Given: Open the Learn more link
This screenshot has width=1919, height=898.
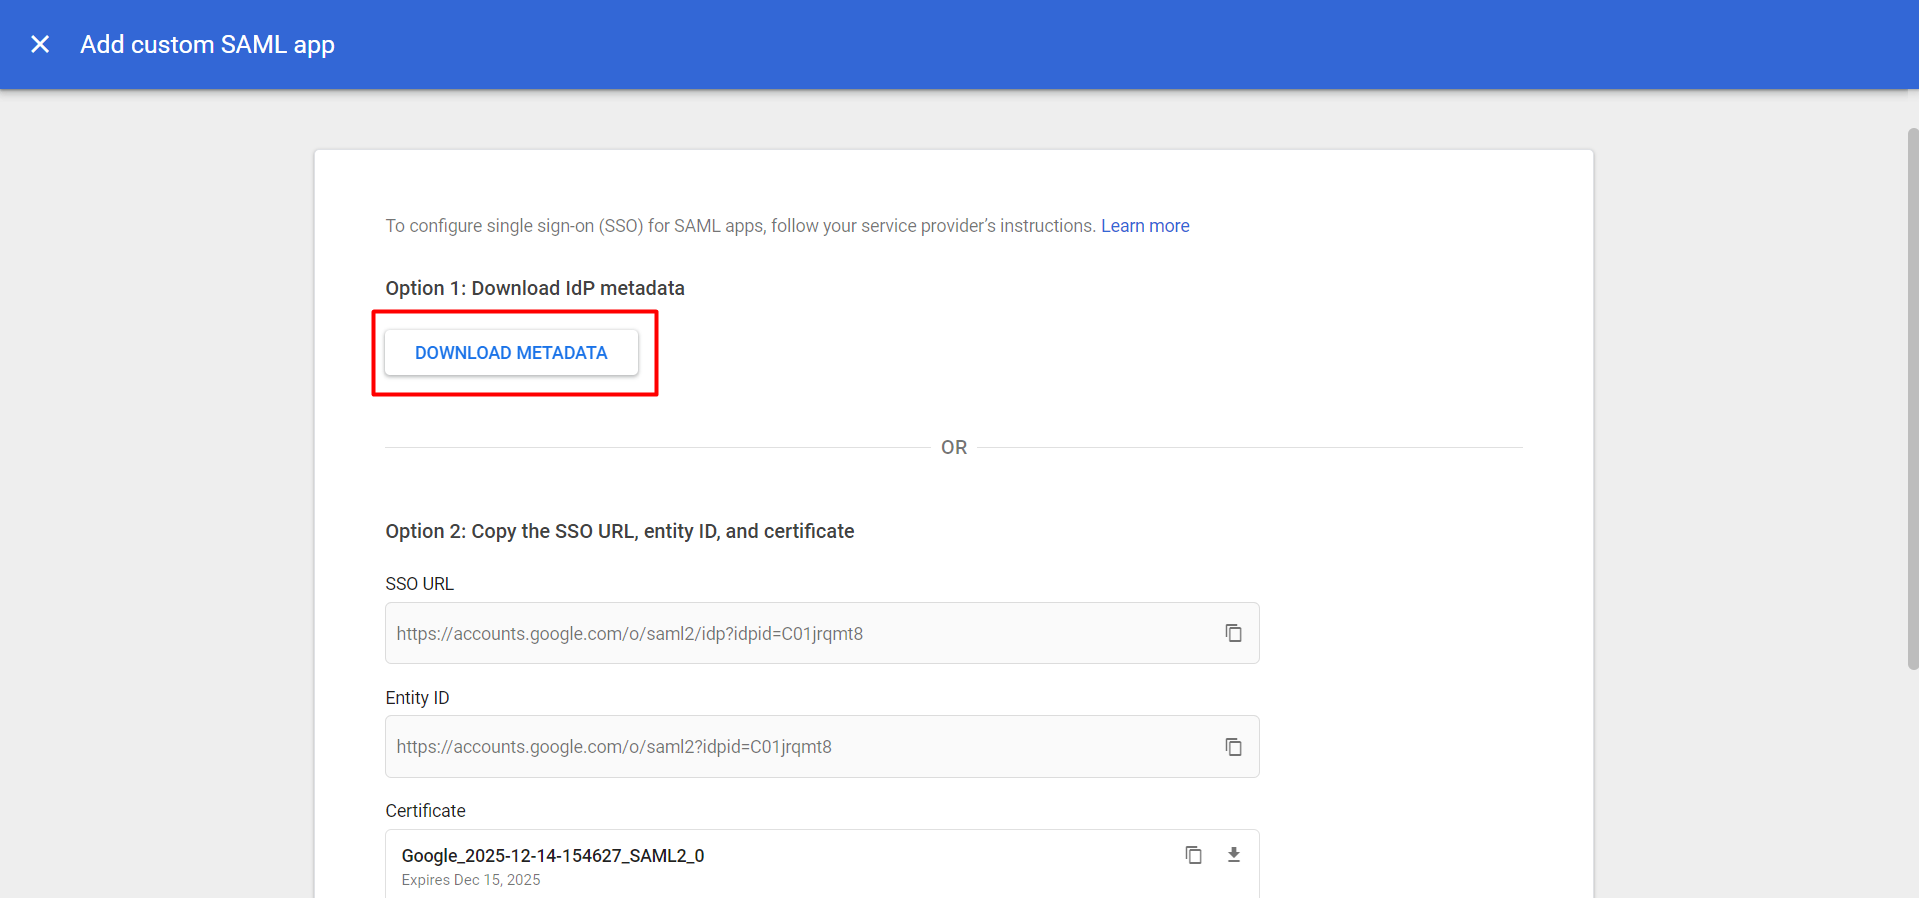Looking at the screenshot, I should point(1145,226).
